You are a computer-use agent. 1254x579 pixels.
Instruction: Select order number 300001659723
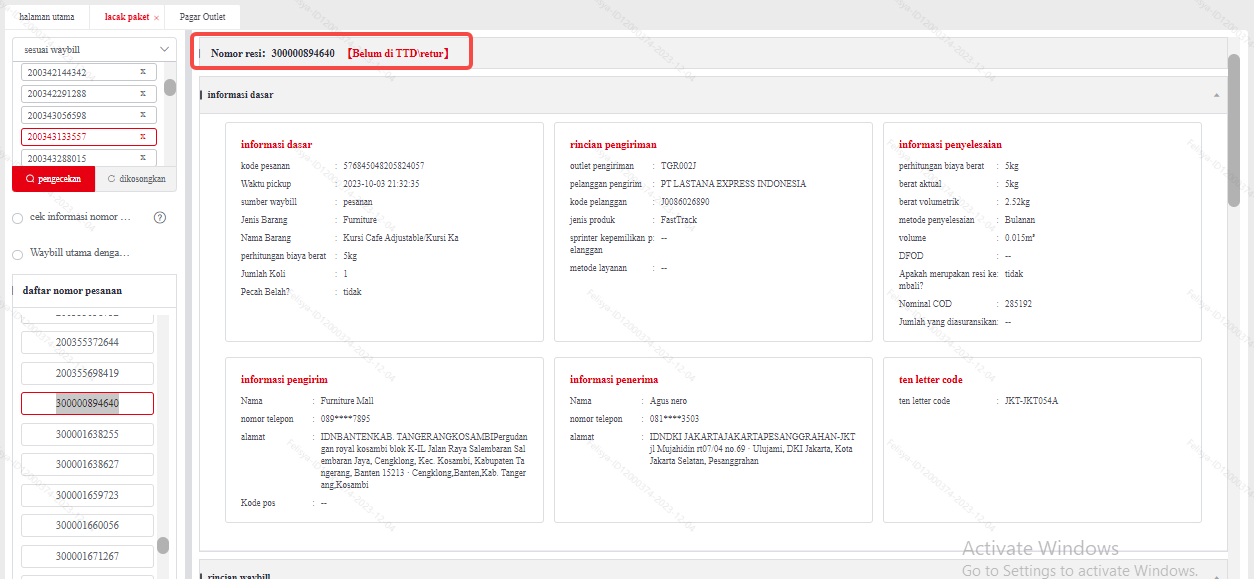[87, 495]
